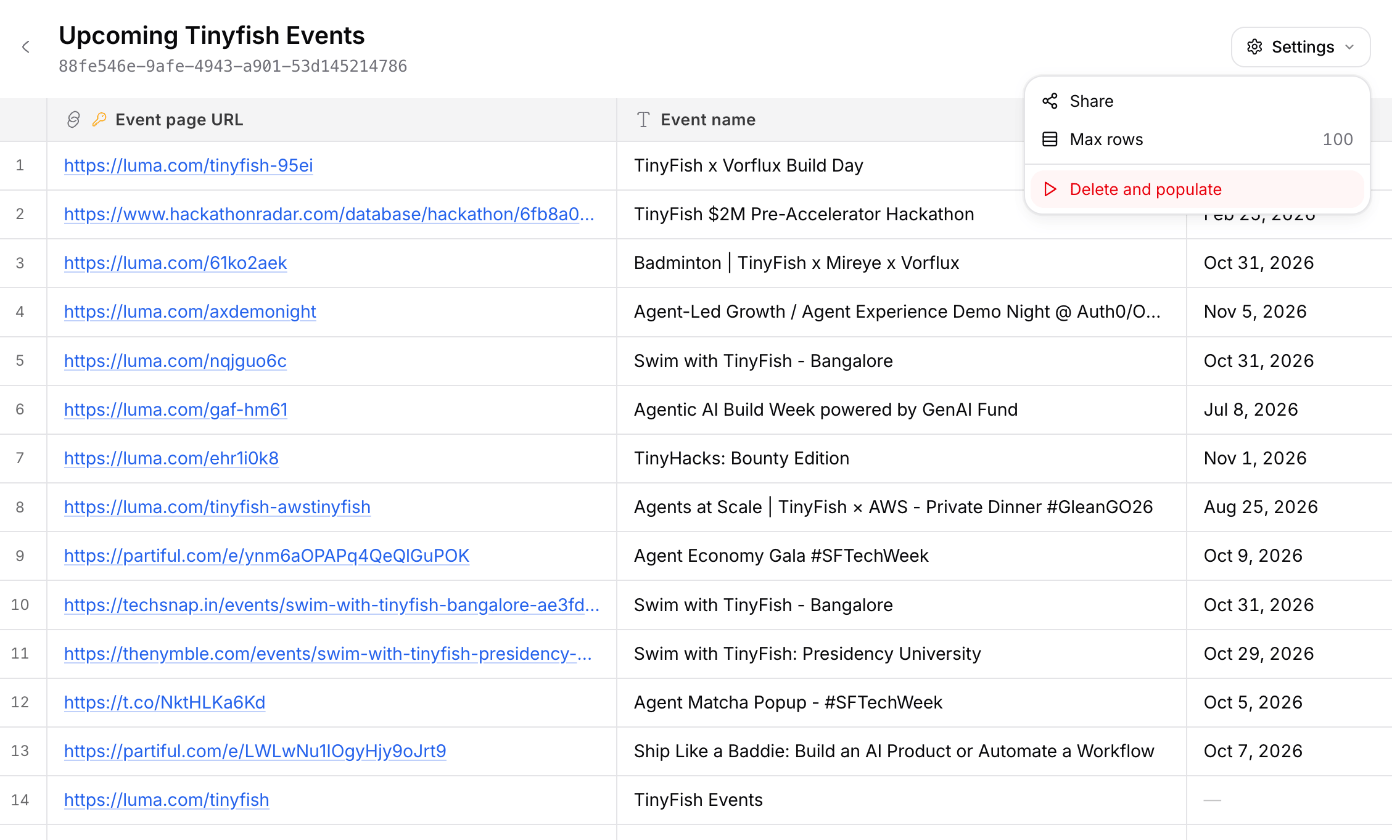Click the share icon in Settings menu
This screenshot has height=840, width=1392.
pos(1050,101)
